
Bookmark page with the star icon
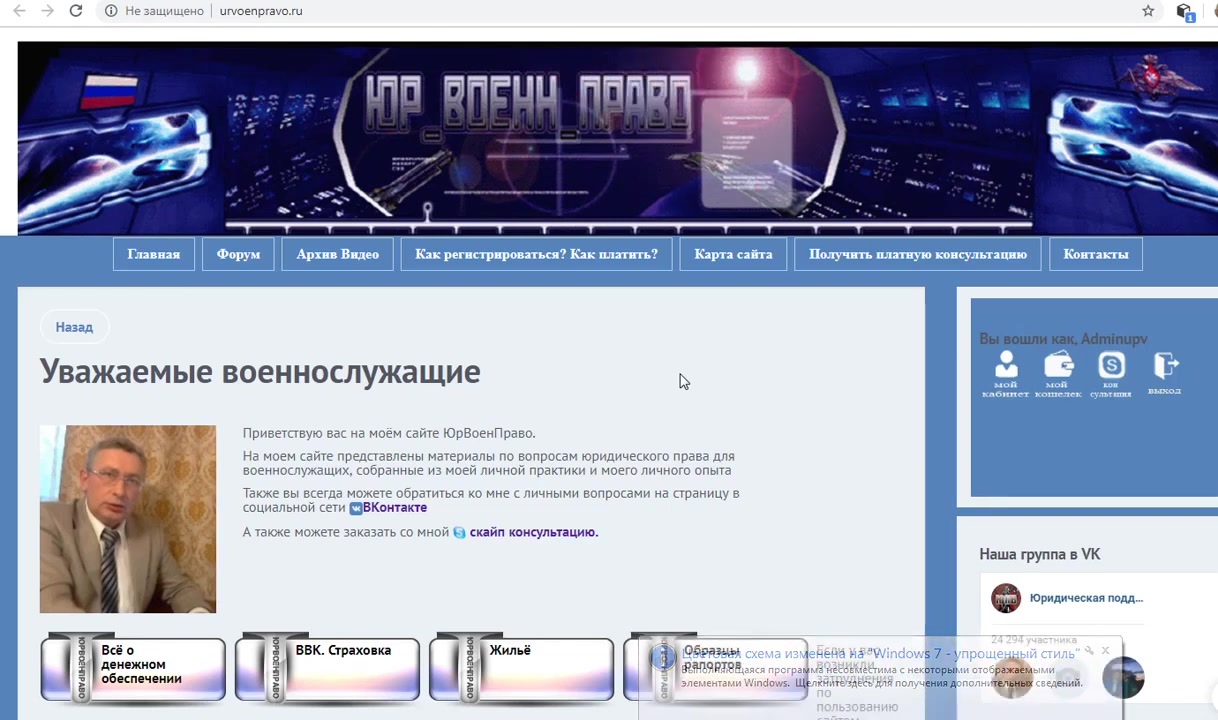(1148, 11)
